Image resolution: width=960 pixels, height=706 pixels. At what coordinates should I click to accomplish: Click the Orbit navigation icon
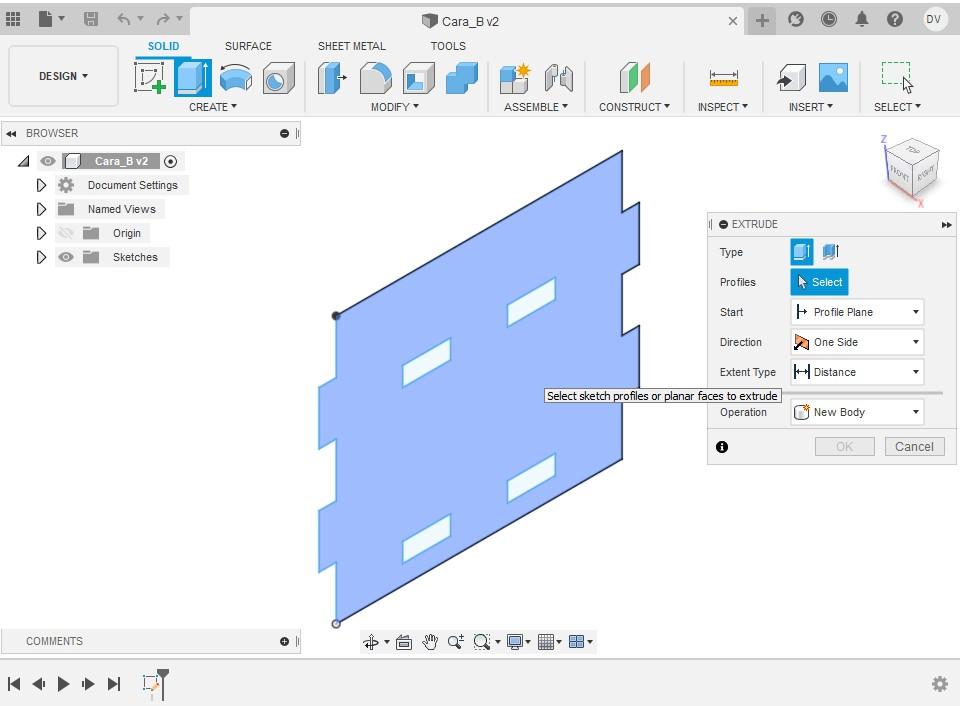tap(371, 642)
